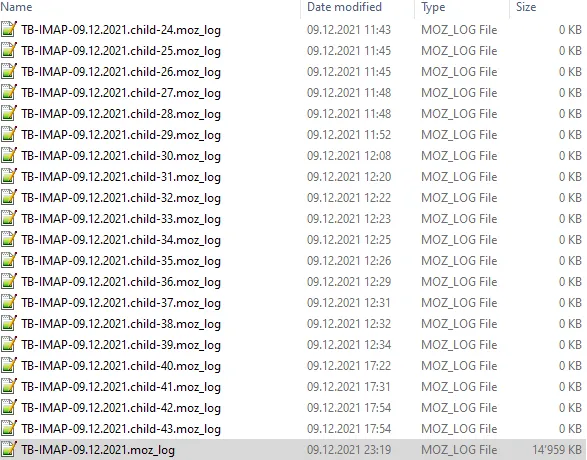This screenshot has width=587, height=460.
Task: Sort by the Size column header
Action: coord(526,7)
